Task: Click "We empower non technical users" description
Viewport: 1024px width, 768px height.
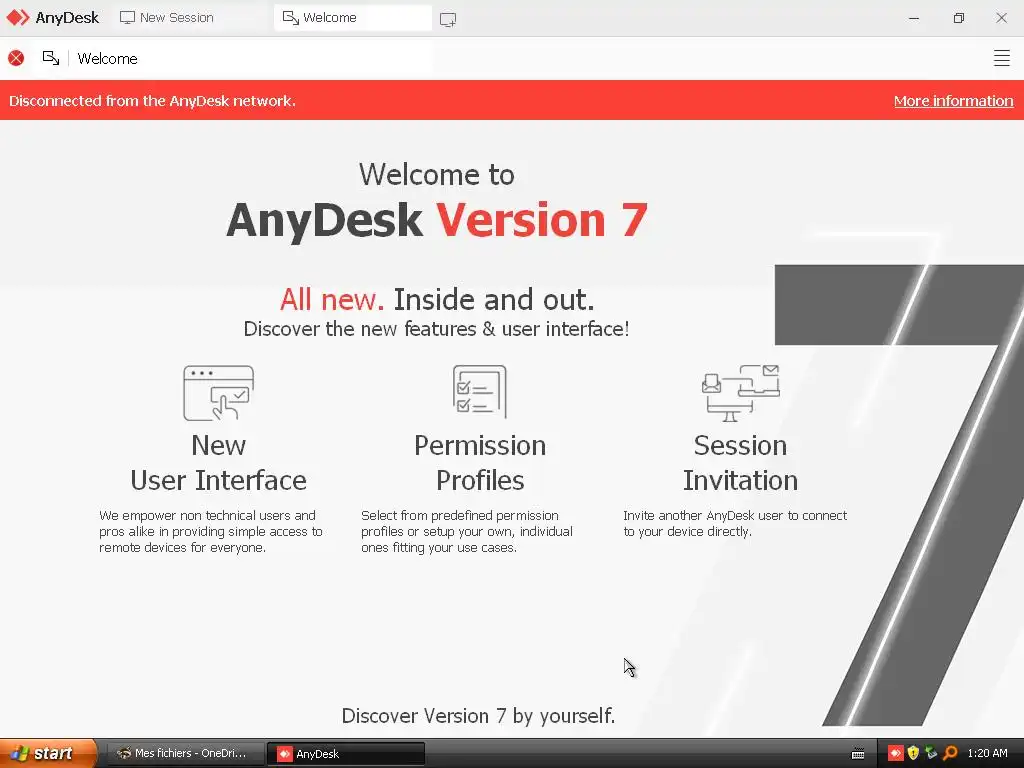Action: point(211,532)
